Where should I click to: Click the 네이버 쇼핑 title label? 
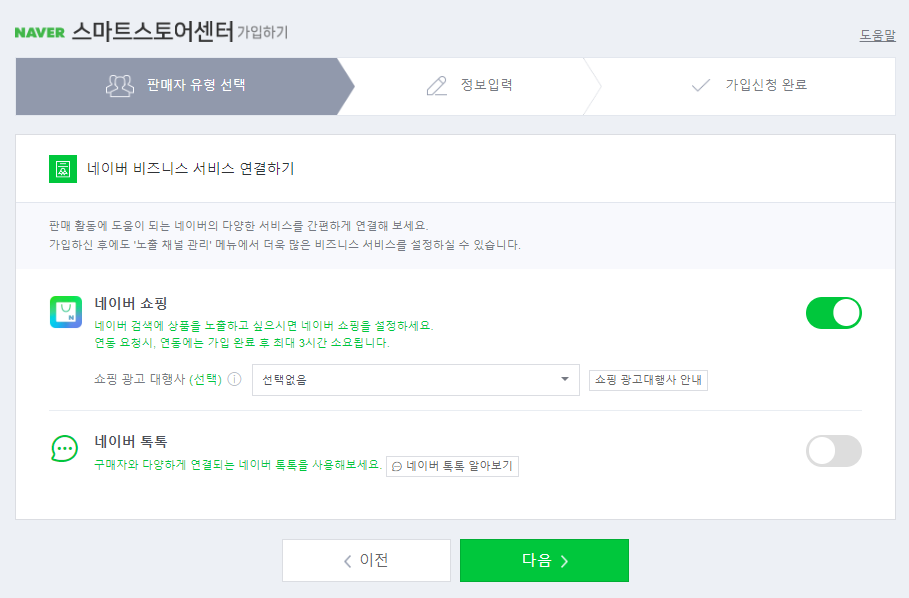click(131, 303)
